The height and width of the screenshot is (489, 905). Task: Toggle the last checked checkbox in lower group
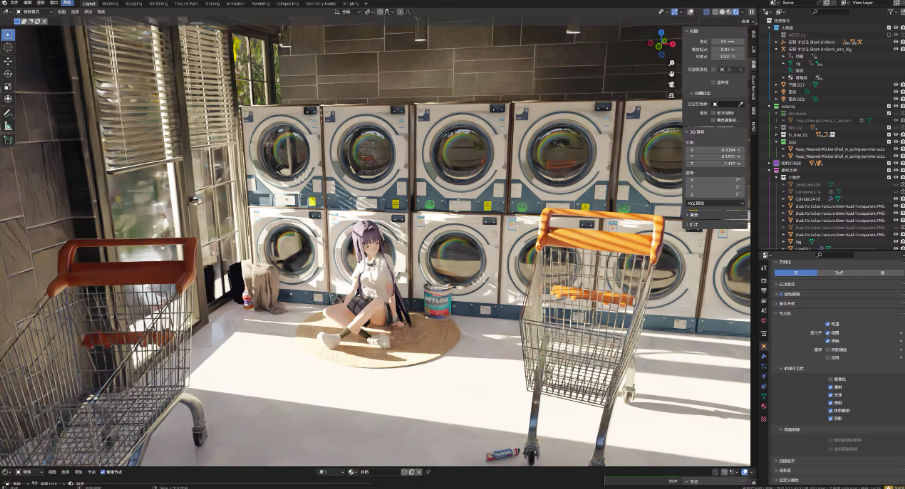[830, 417]
